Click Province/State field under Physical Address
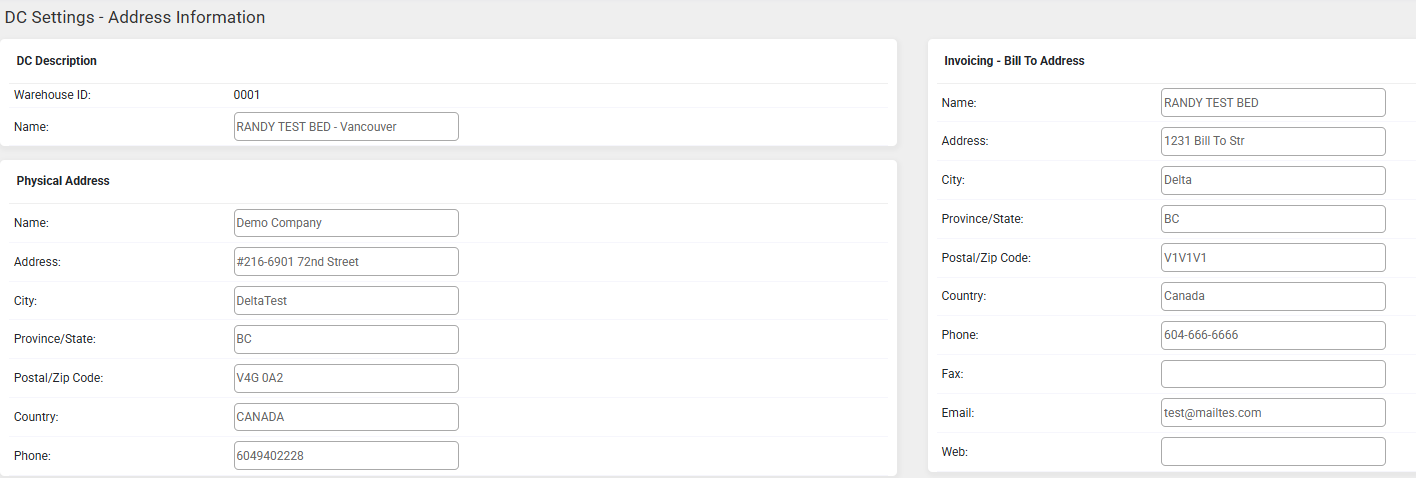Viewport: 1416px width, 478px height. [x=346, y=339]
